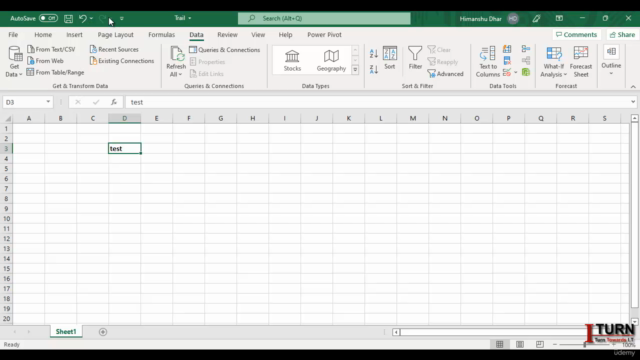Add a new sheet with plus icon
640x360 pixels.
103,332
